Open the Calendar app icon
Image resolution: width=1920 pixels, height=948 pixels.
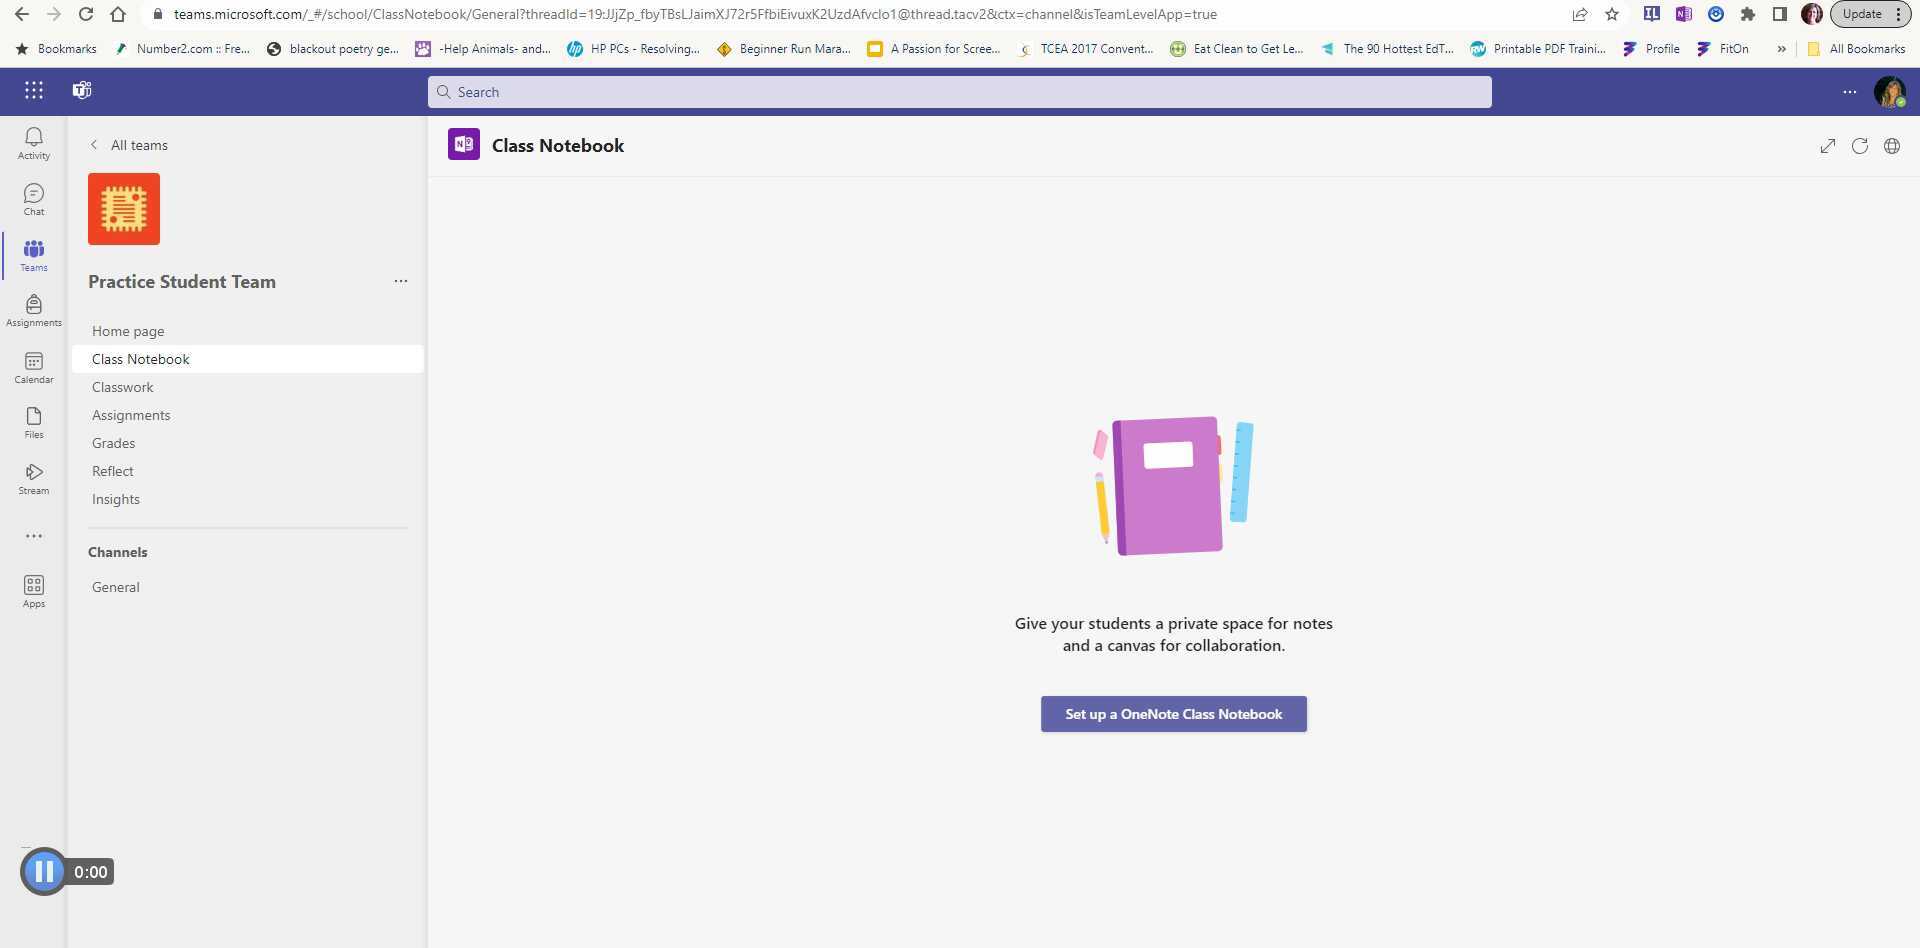34,367
